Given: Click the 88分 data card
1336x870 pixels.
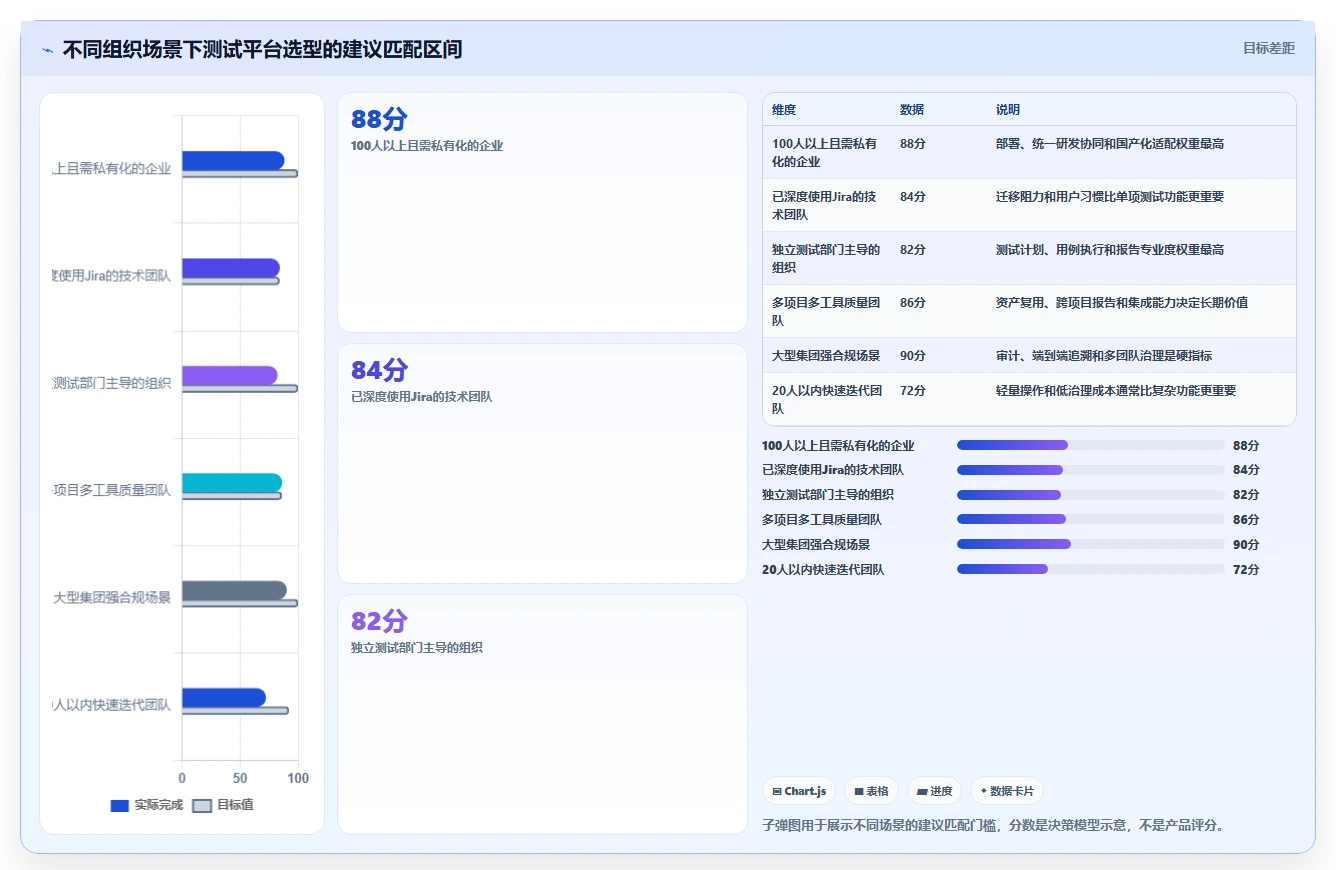Looking at the screenshot, I should click(543, 212).
